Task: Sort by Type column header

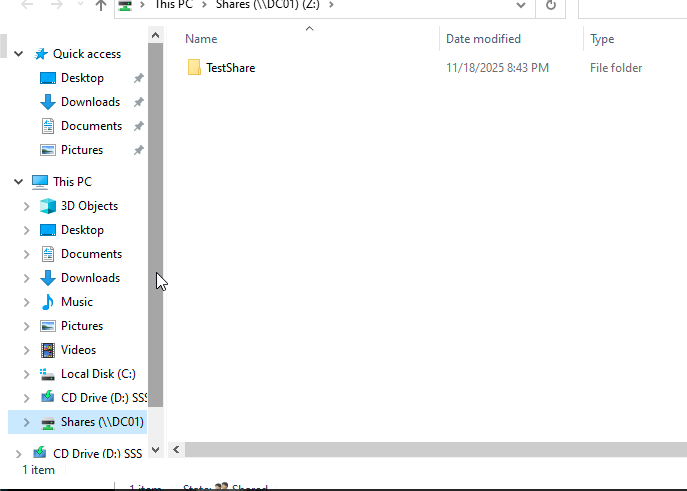Action: (602, 39)
